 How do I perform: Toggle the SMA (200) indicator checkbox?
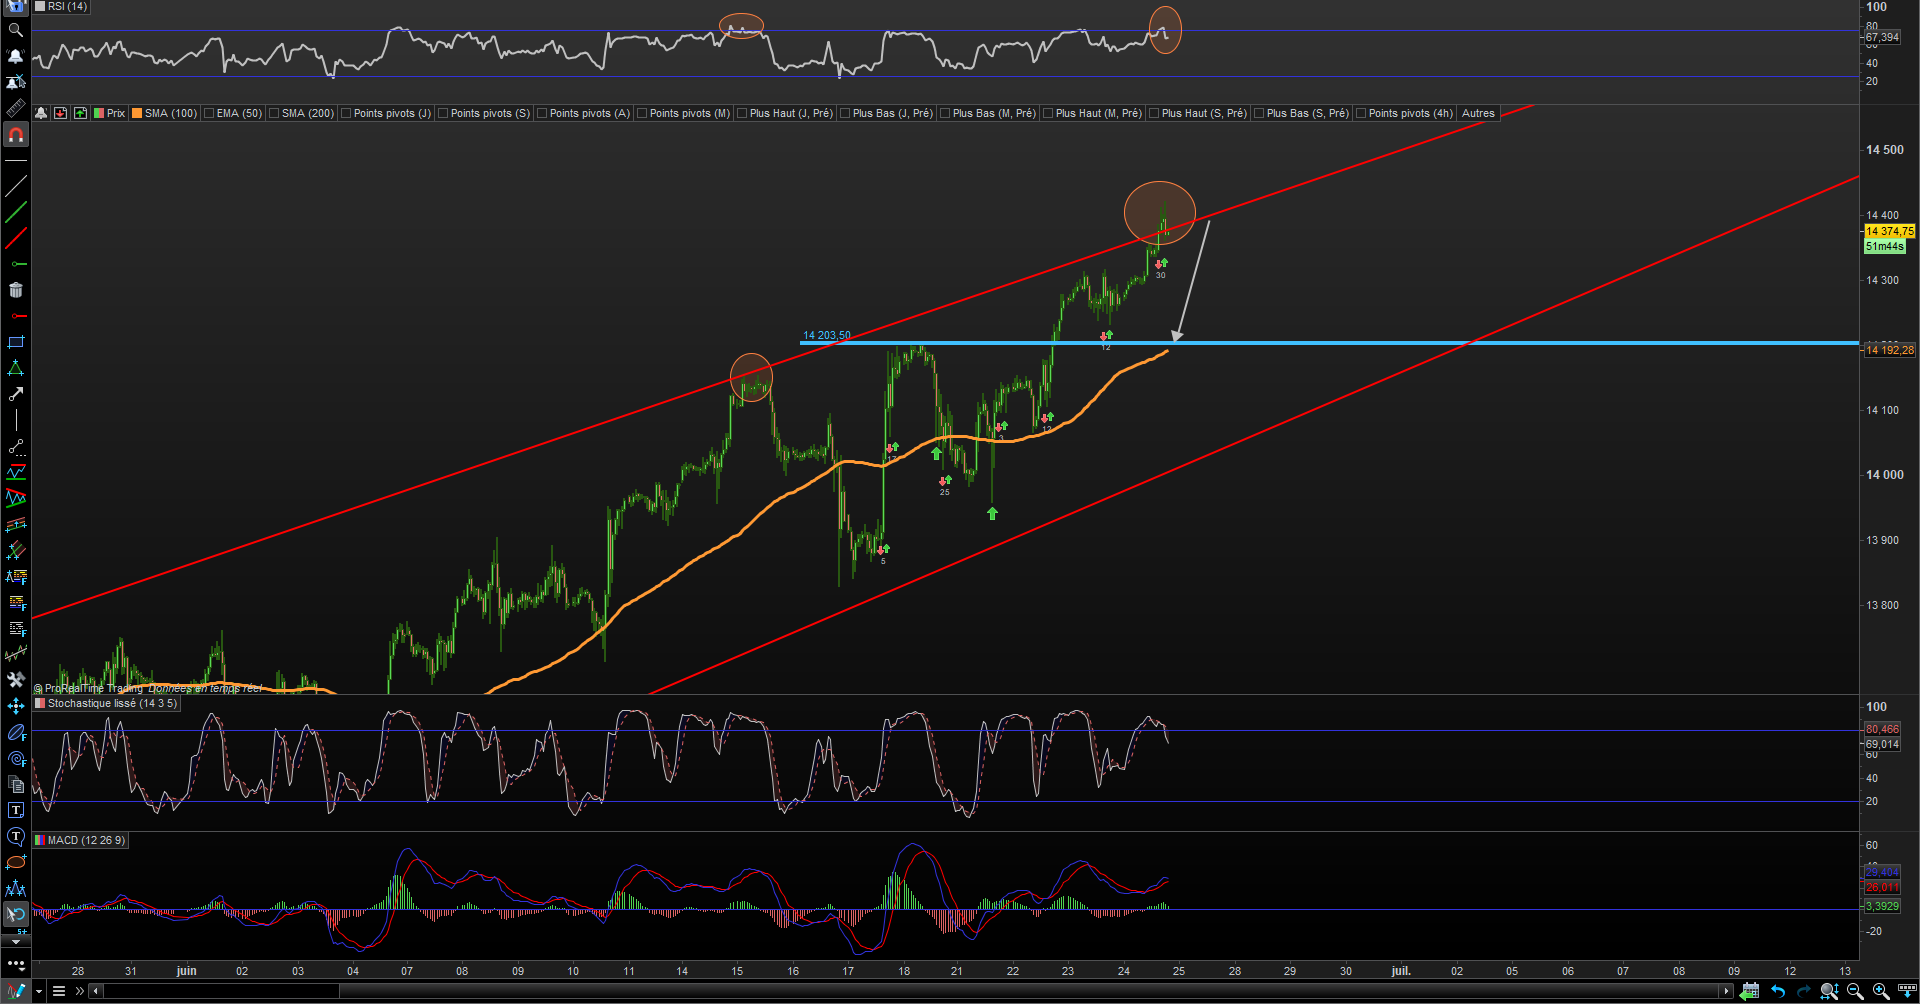(274, 113)
